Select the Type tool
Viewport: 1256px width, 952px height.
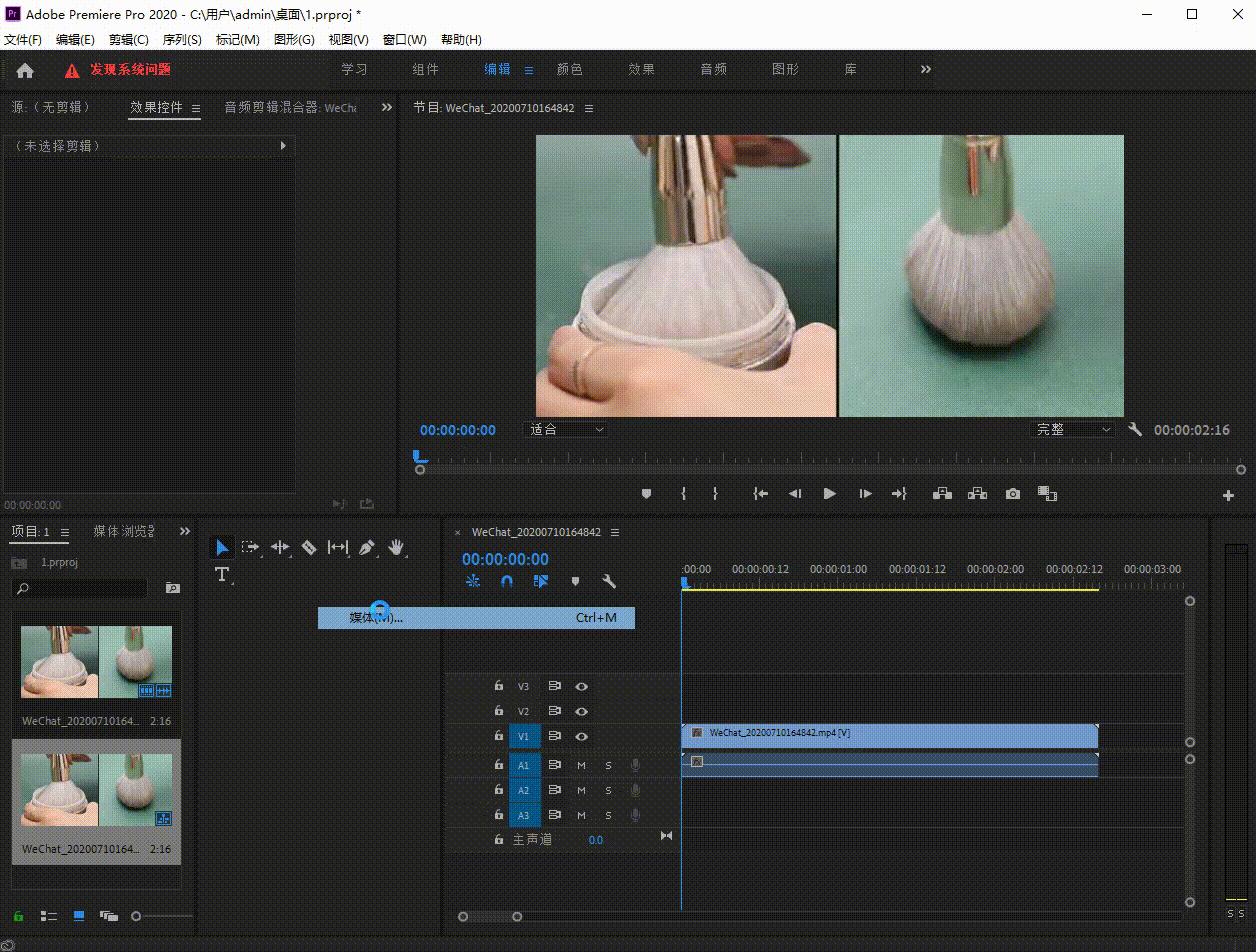[222, 574]
